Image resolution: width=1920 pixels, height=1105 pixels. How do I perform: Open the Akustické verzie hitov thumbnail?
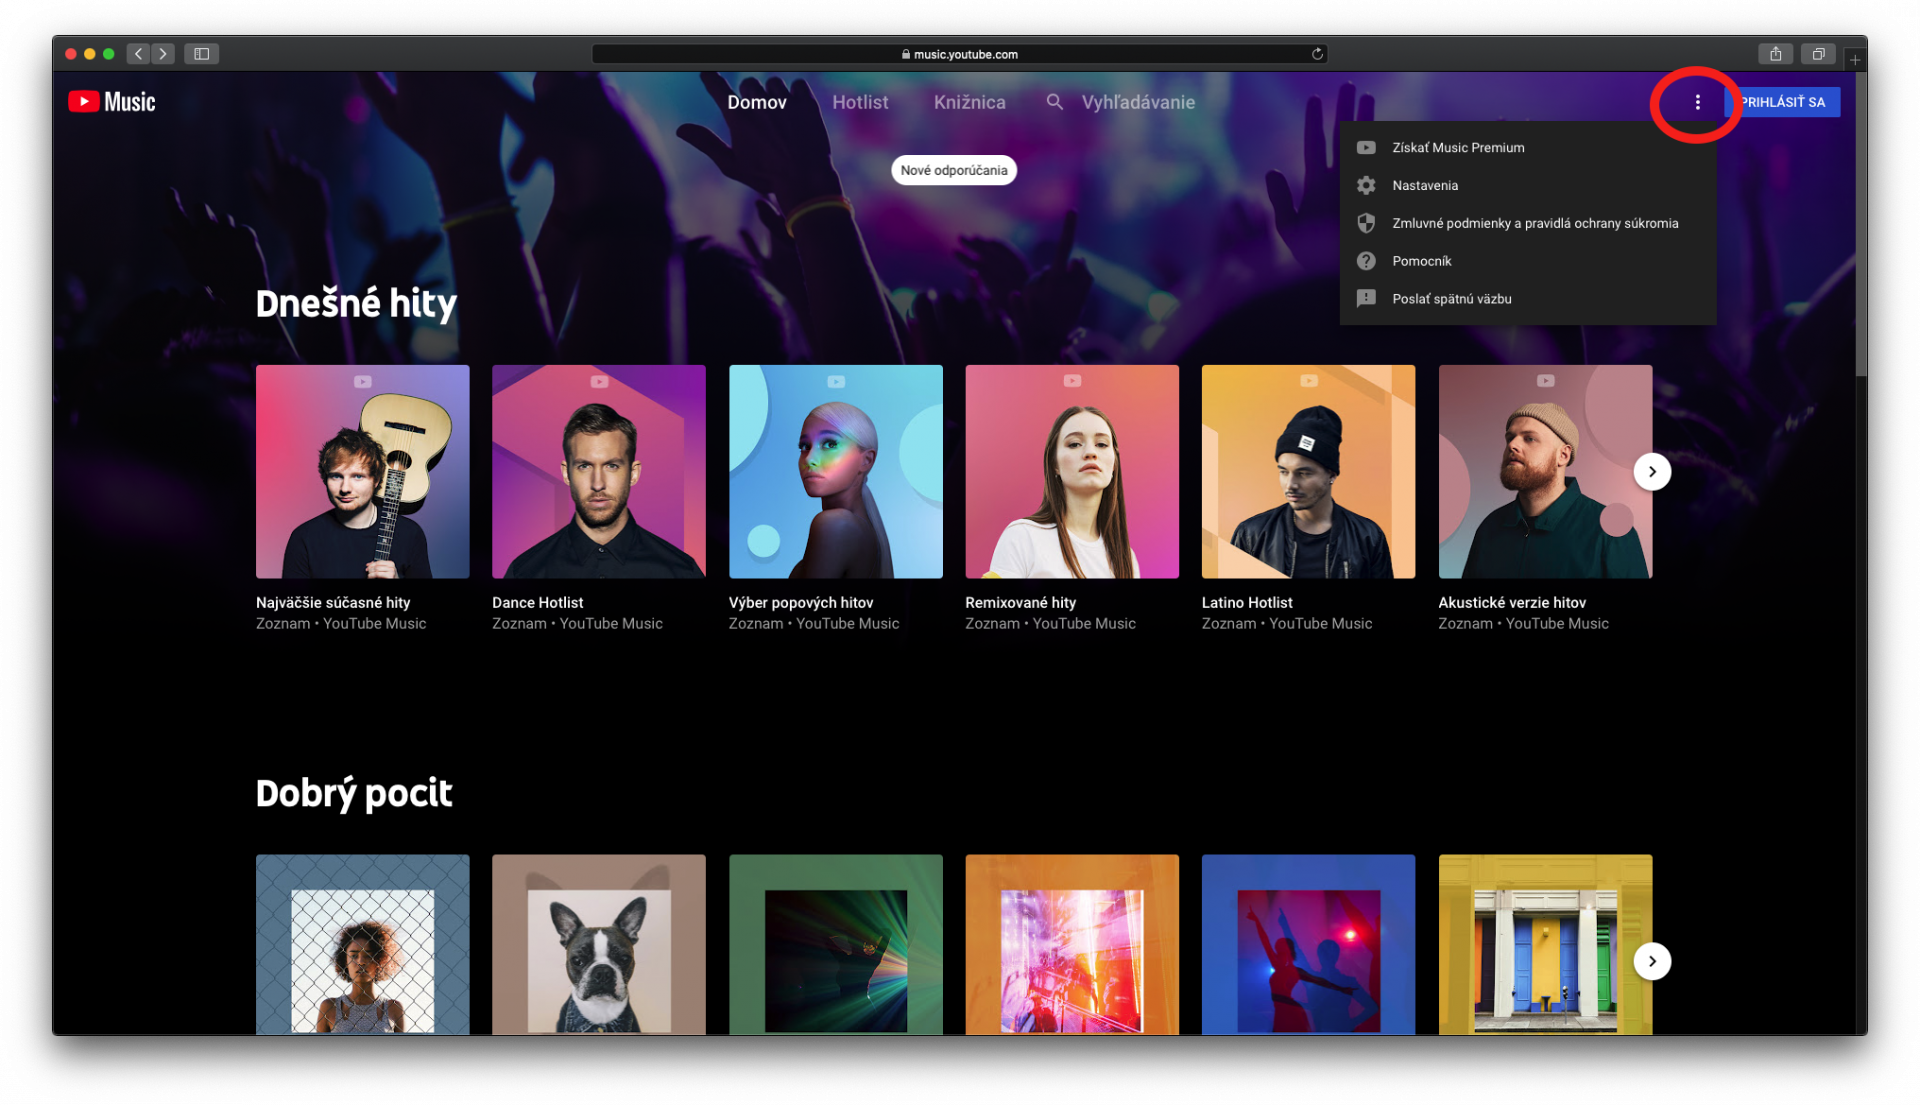(1545, 472)
